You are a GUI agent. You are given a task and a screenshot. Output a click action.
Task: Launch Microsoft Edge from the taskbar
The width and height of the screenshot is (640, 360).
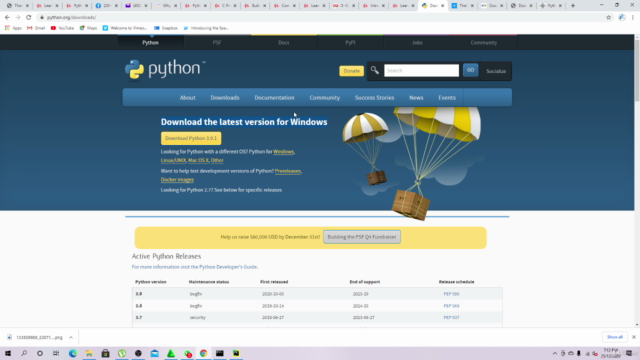73,353
